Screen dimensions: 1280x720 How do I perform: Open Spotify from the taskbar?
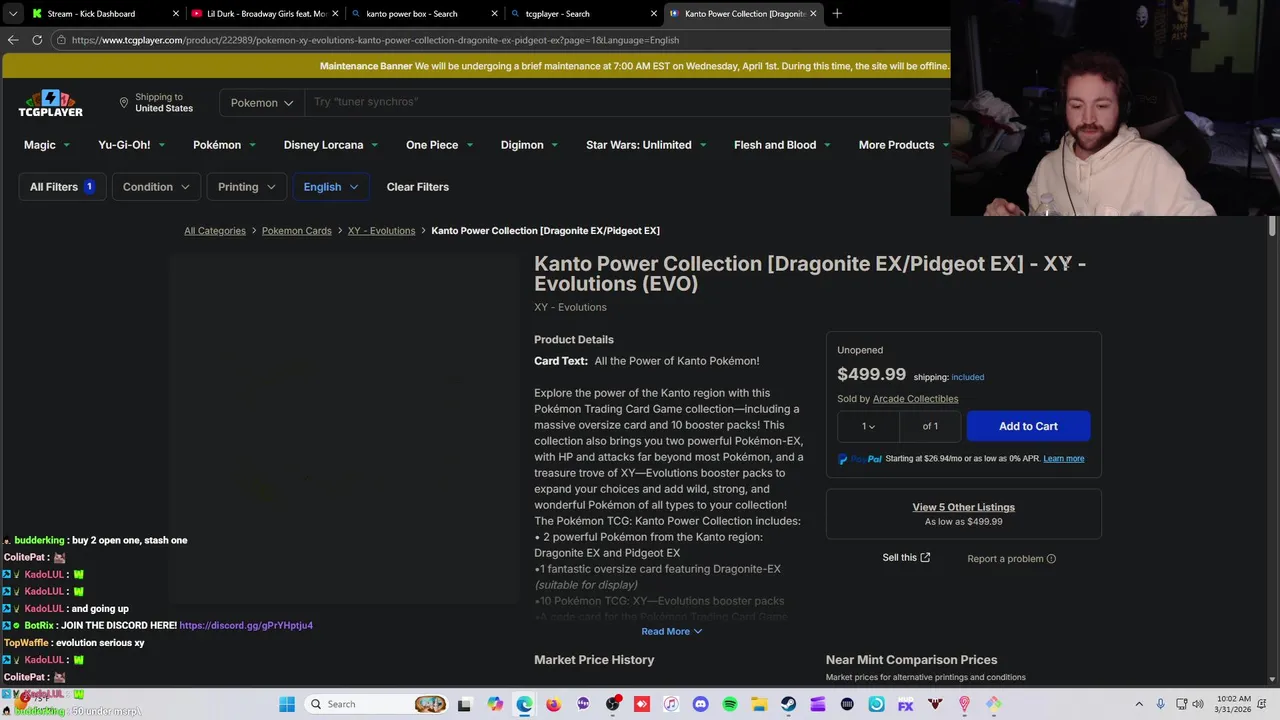click(730, 704)
